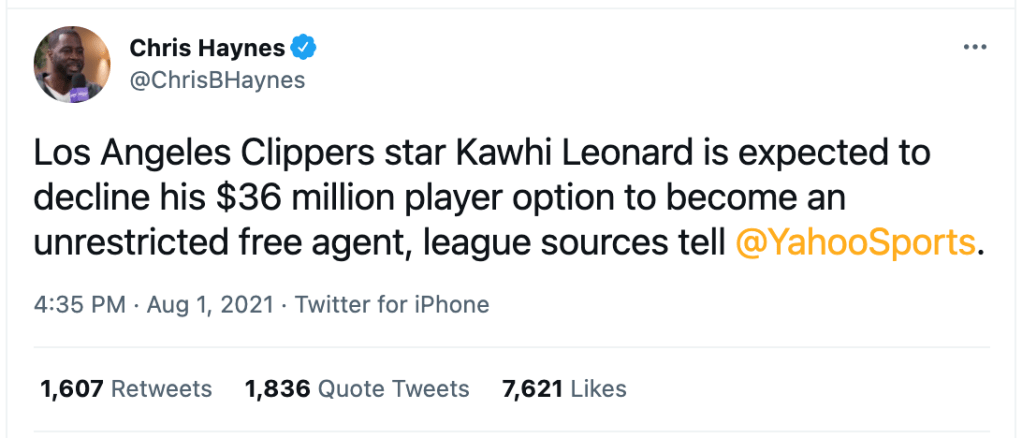This screenshot has width=1022, height=438.
Task: Click the blue verified badge icon
Action: [304, 46]
